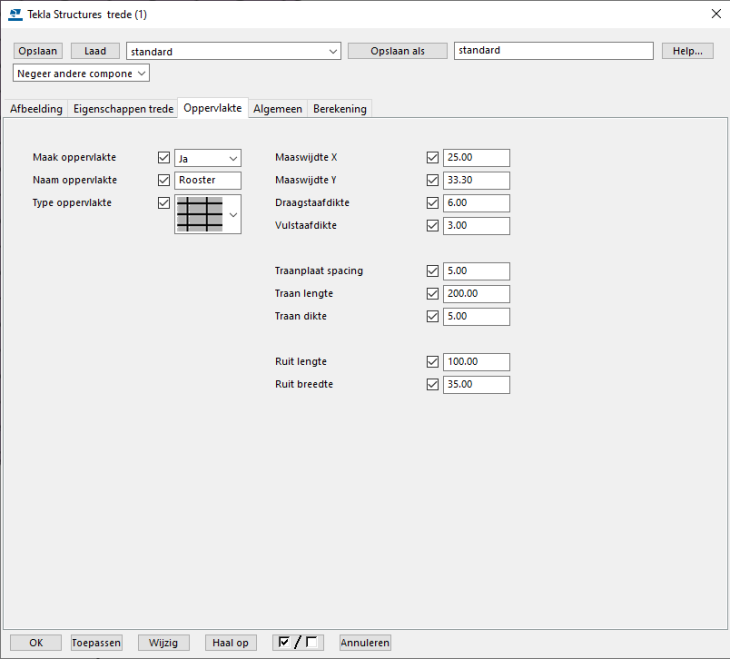Toggle Draagstaafdikte checkbox
Screen dimensions: 730x659
tap(433, 203)
